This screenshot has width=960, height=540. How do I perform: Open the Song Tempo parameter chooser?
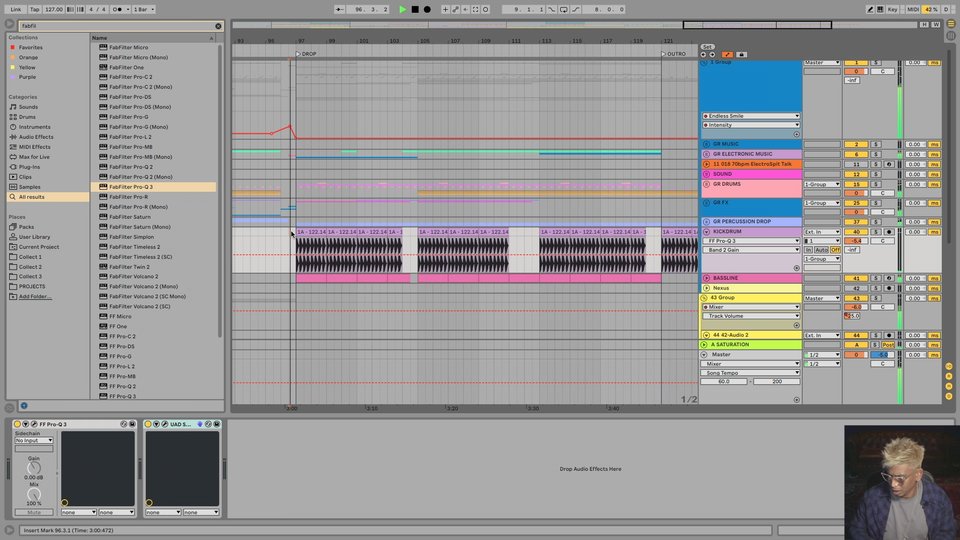point(751,373)
